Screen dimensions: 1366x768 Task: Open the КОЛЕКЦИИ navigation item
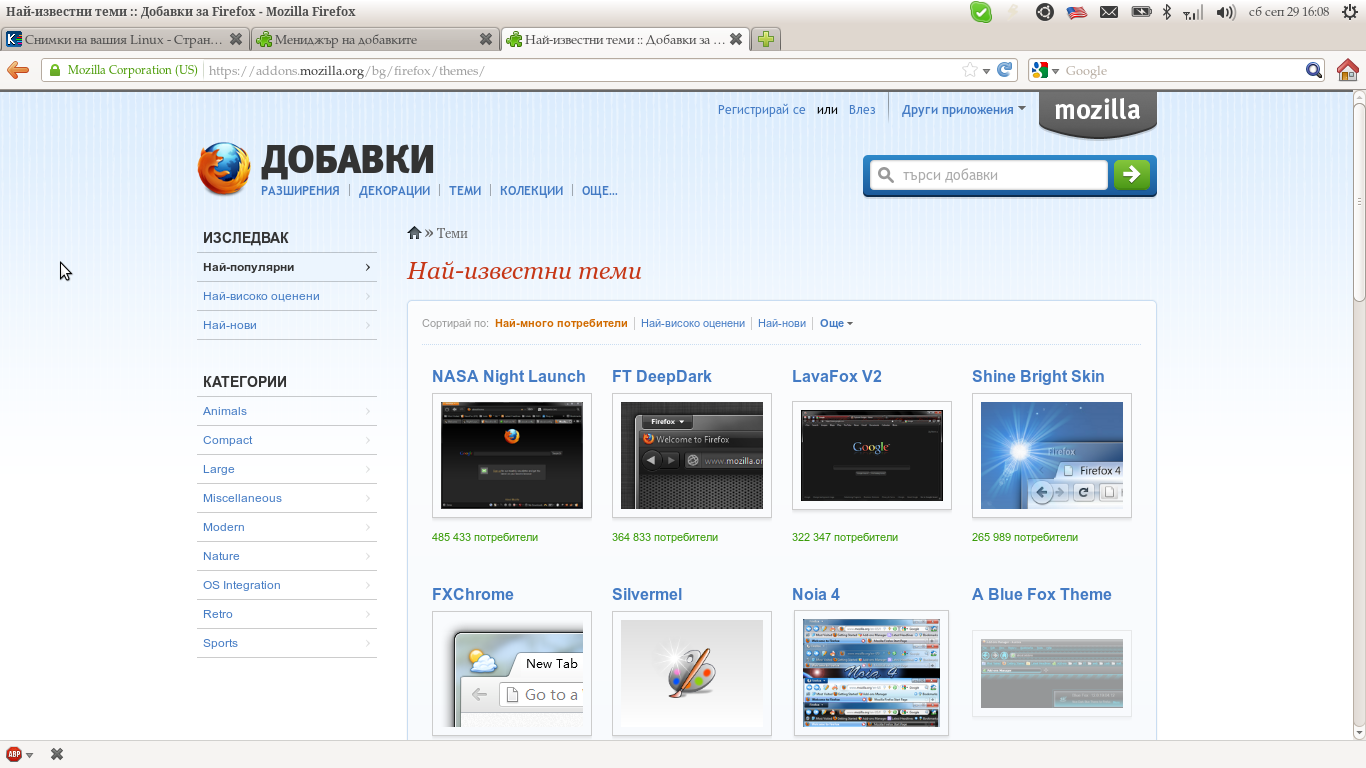(x=531, y=190)
